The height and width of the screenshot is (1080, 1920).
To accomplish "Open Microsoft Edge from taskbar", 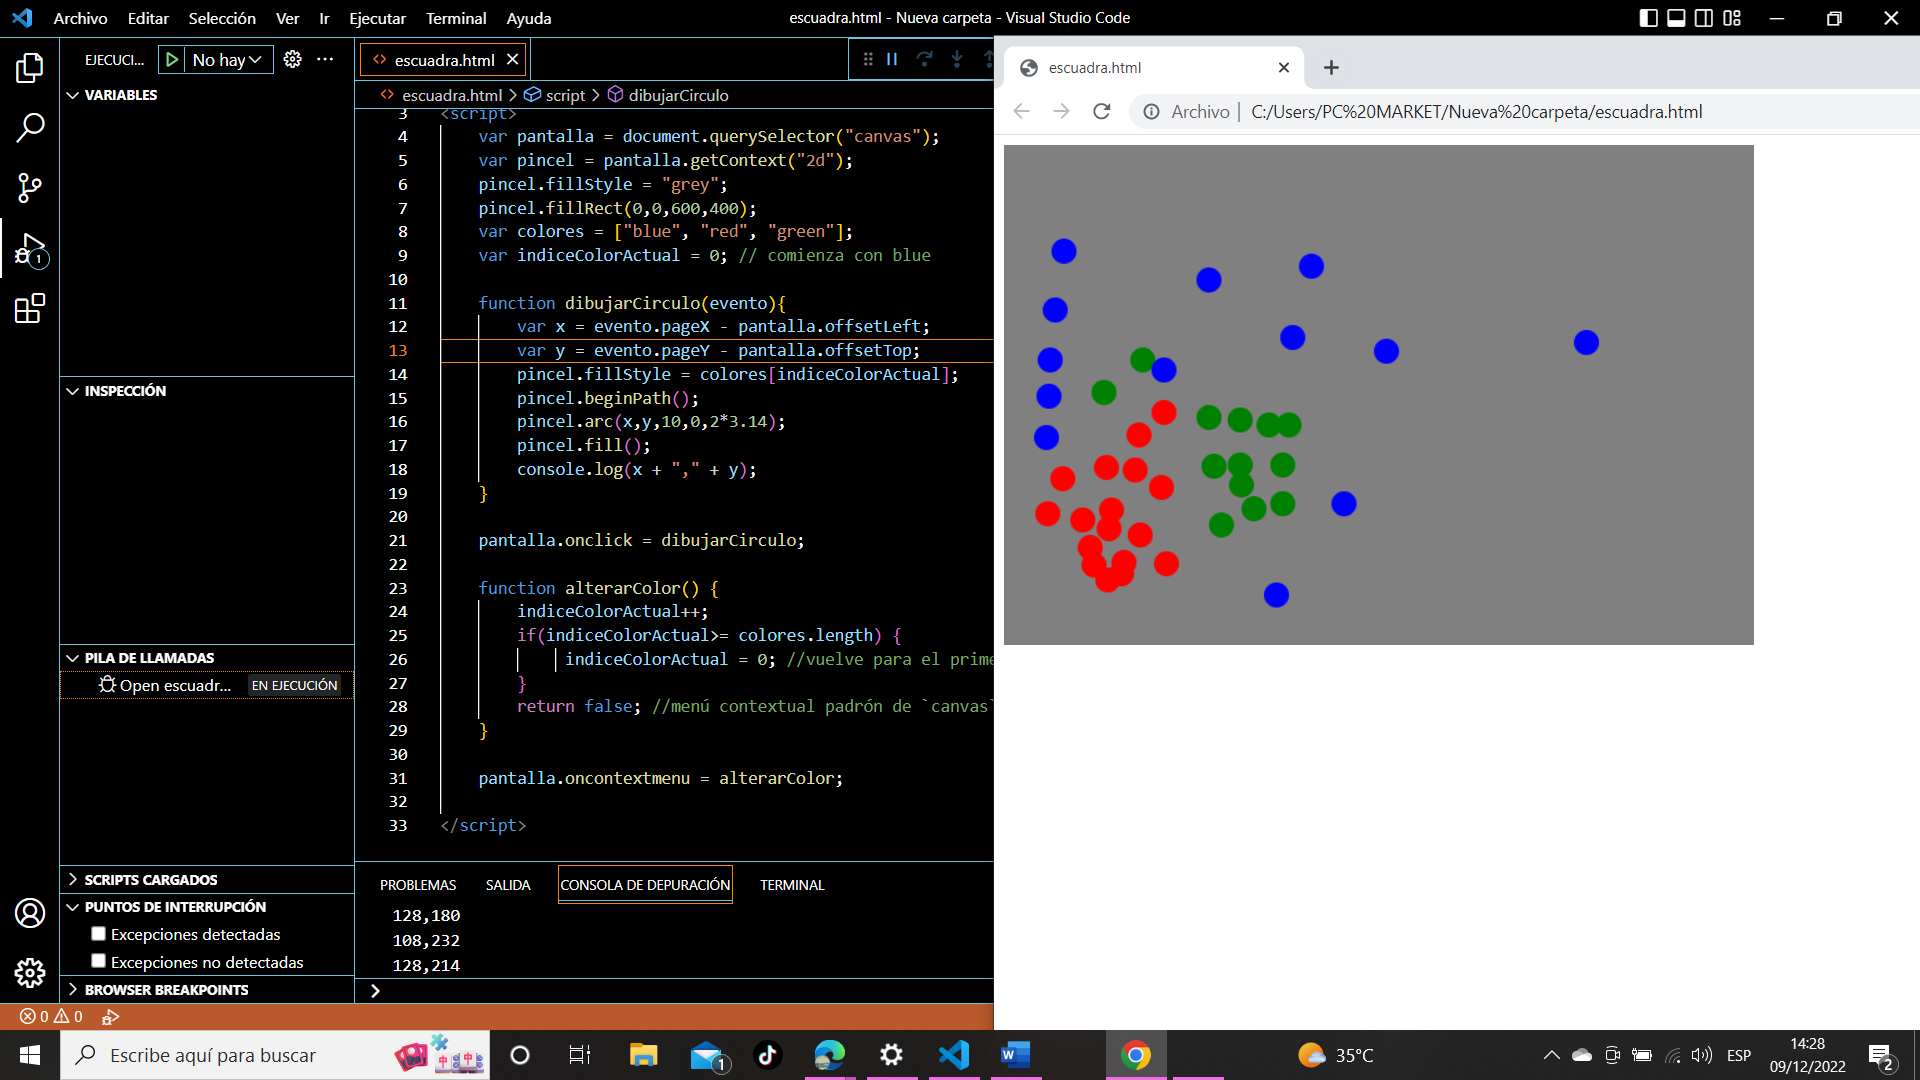I will [829, 1055].
